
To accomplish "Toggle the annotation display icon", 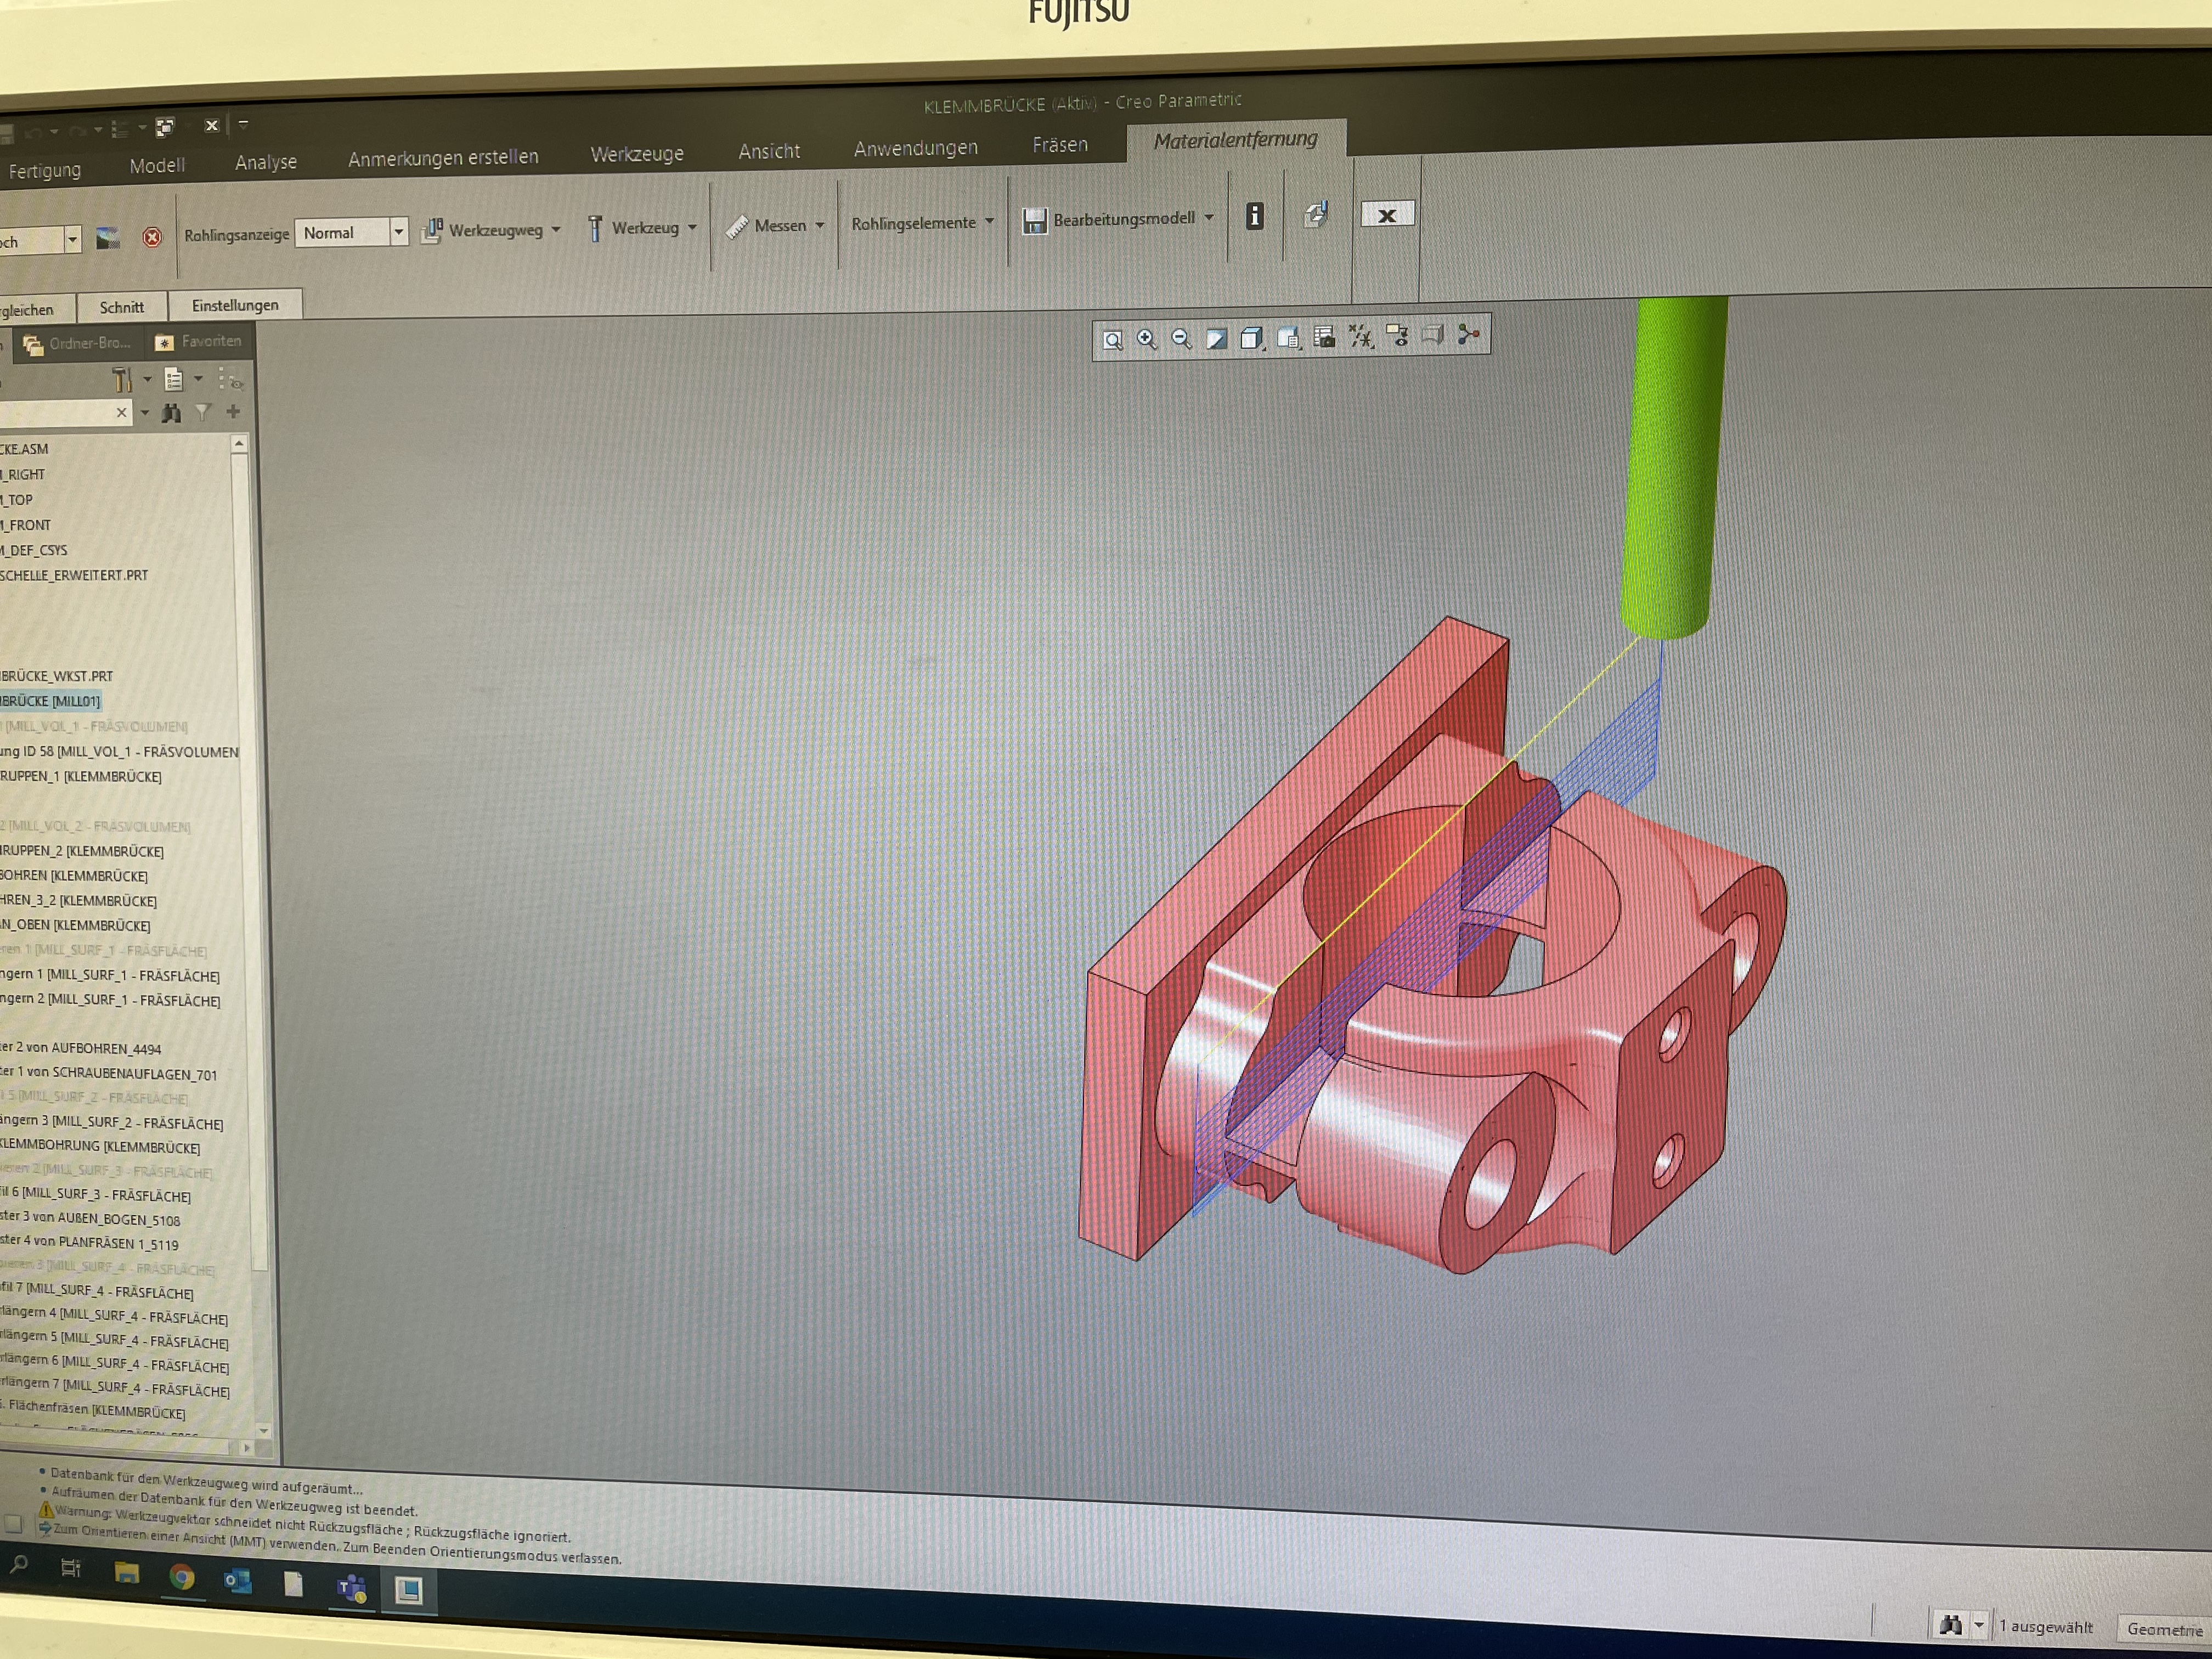I will click(x=1397, y=336).
